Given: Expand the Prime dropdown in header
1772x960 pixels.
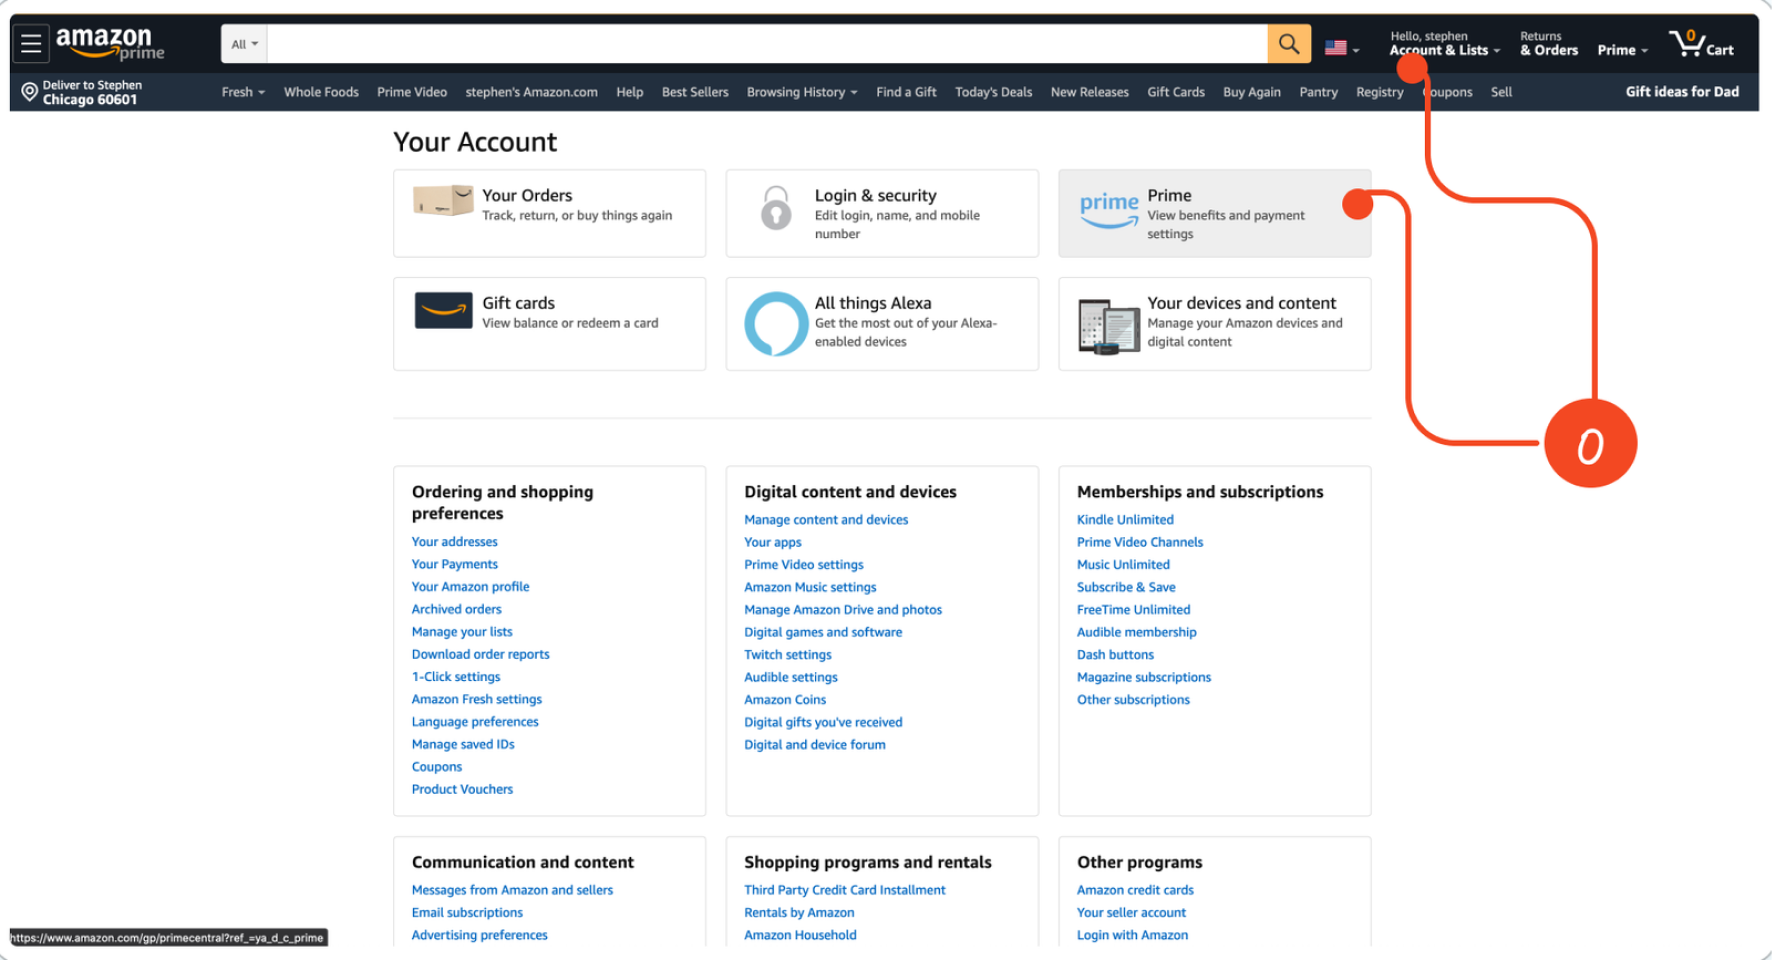Looking at the screenshot, I should tap(1622, 50).
